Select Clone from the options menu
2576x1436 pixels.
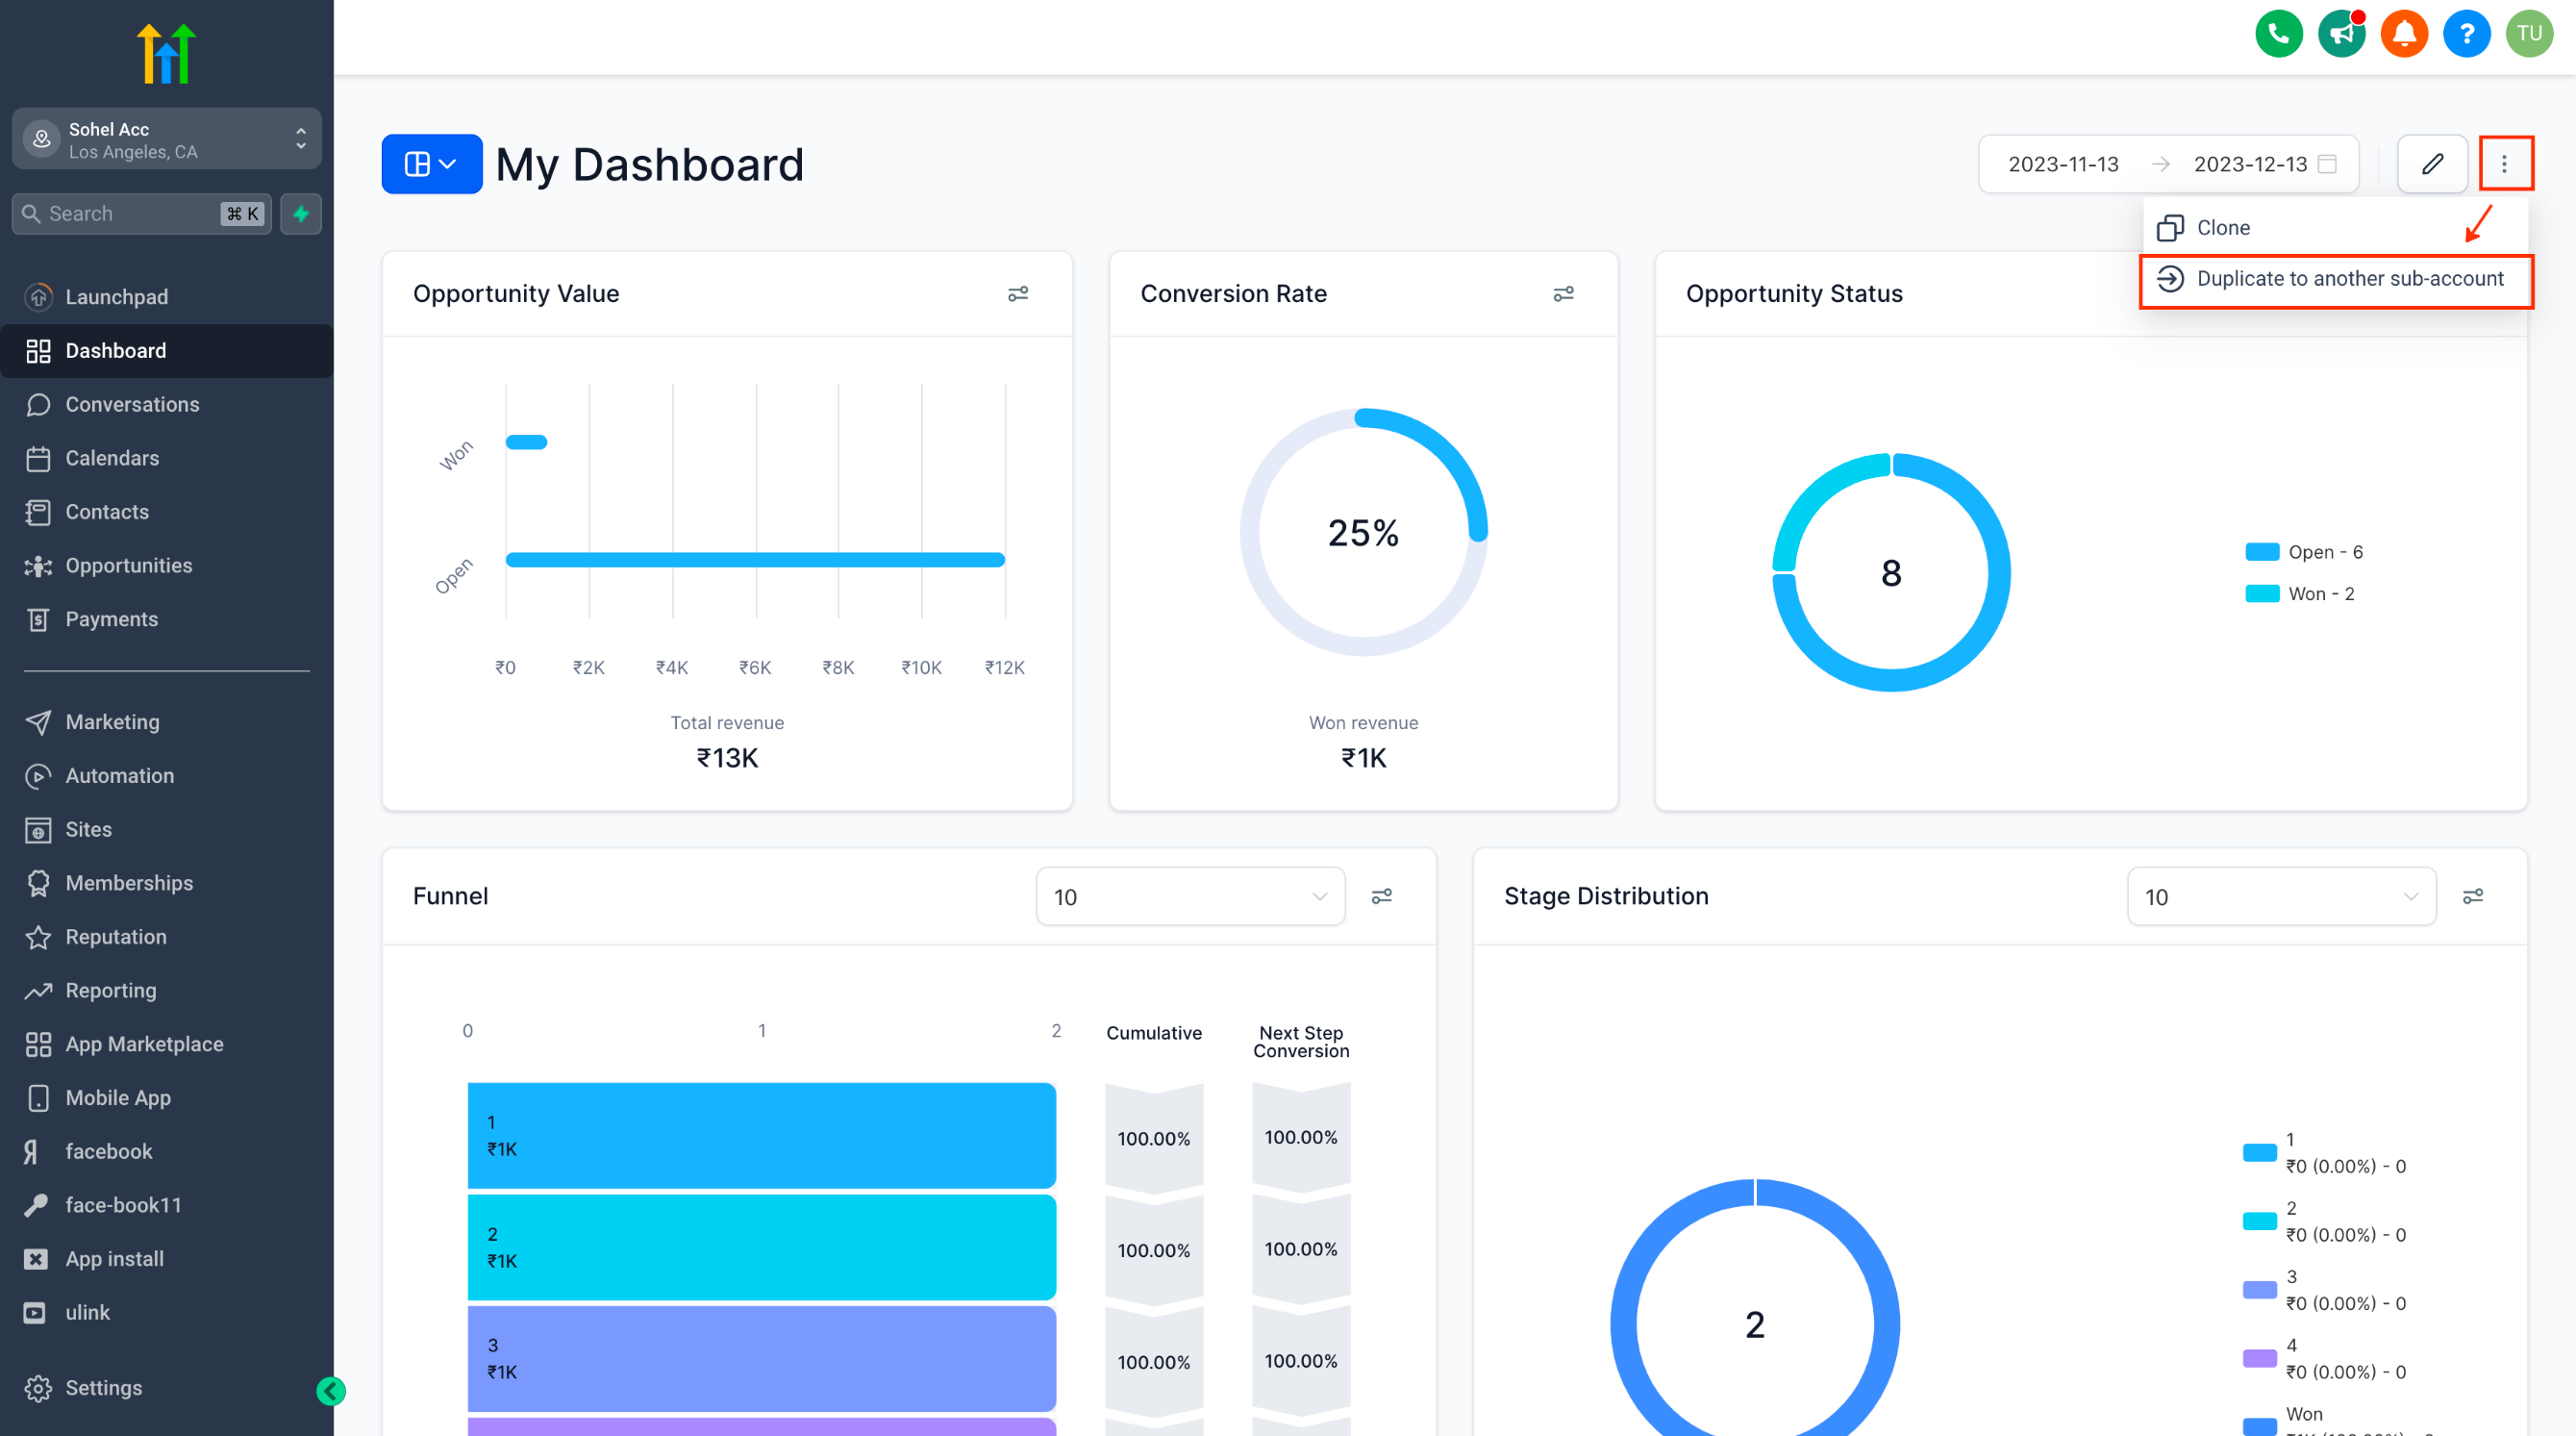2222,228
